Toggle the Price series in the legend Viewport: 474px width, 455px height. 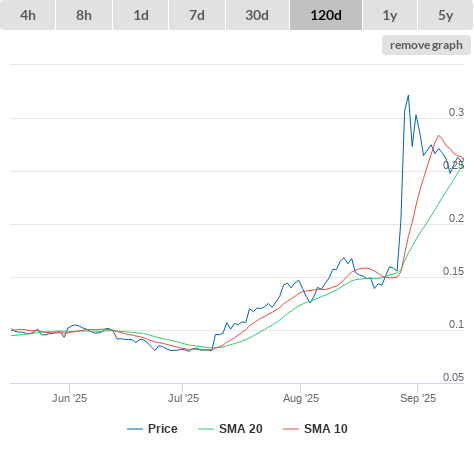coord(152,429)
